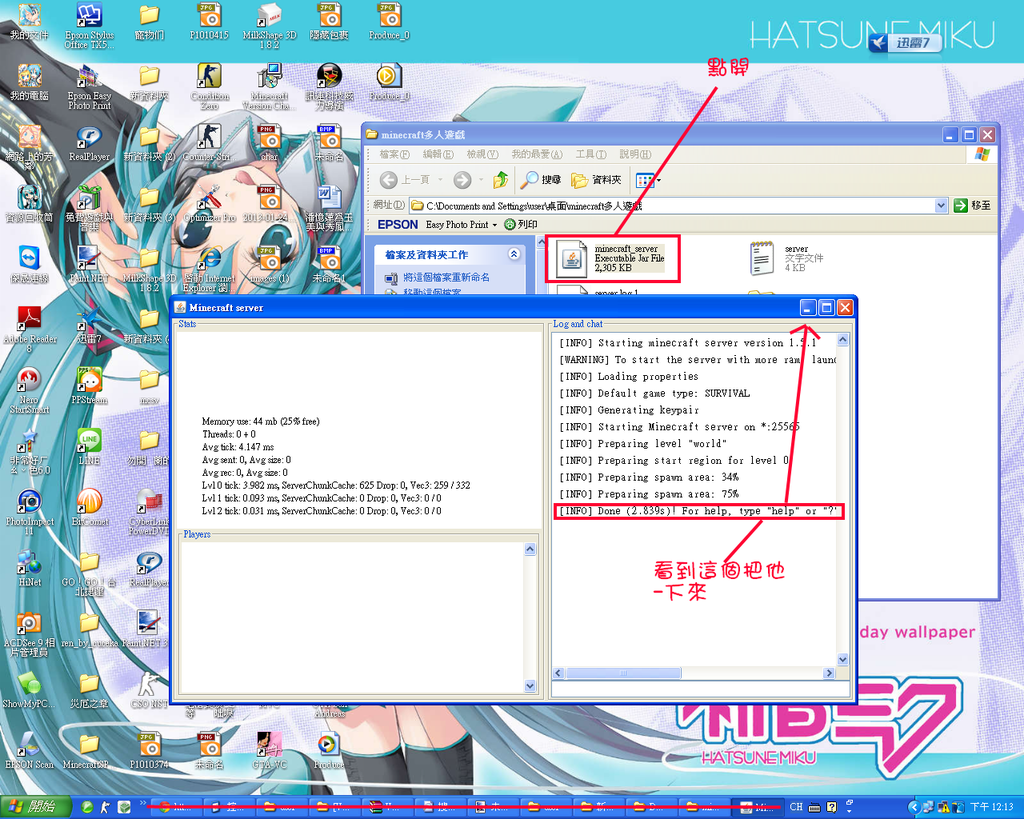Viewport: 1024px width, 819px height.
Task: Click the log scrollbar right arrow
Action: 829,673
